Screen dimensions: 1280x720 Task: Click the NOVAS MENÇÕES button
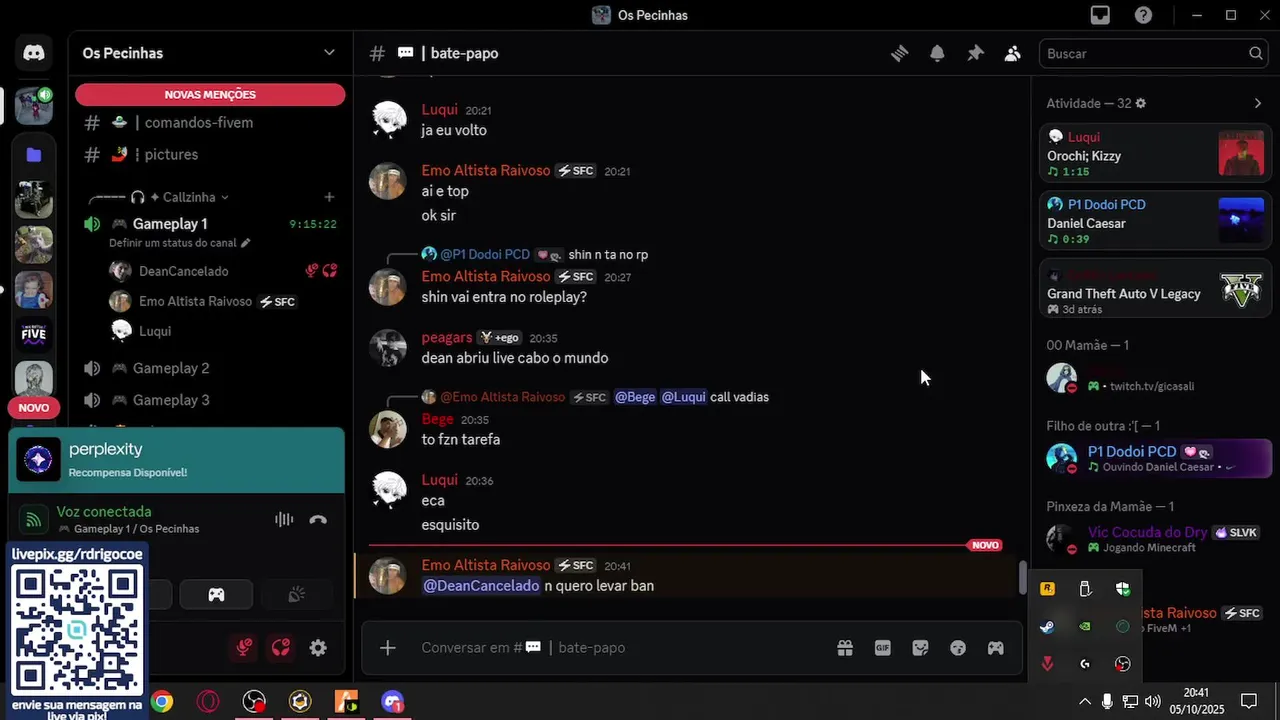[x=210, y=95]
